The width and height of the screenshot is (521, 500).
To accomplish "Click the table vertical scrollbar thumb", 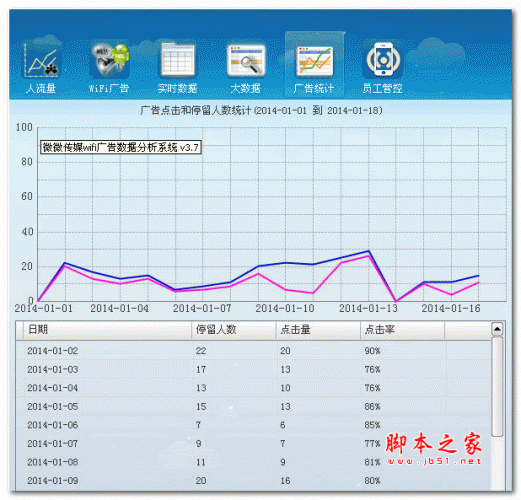I will click(x=497, y=386).
